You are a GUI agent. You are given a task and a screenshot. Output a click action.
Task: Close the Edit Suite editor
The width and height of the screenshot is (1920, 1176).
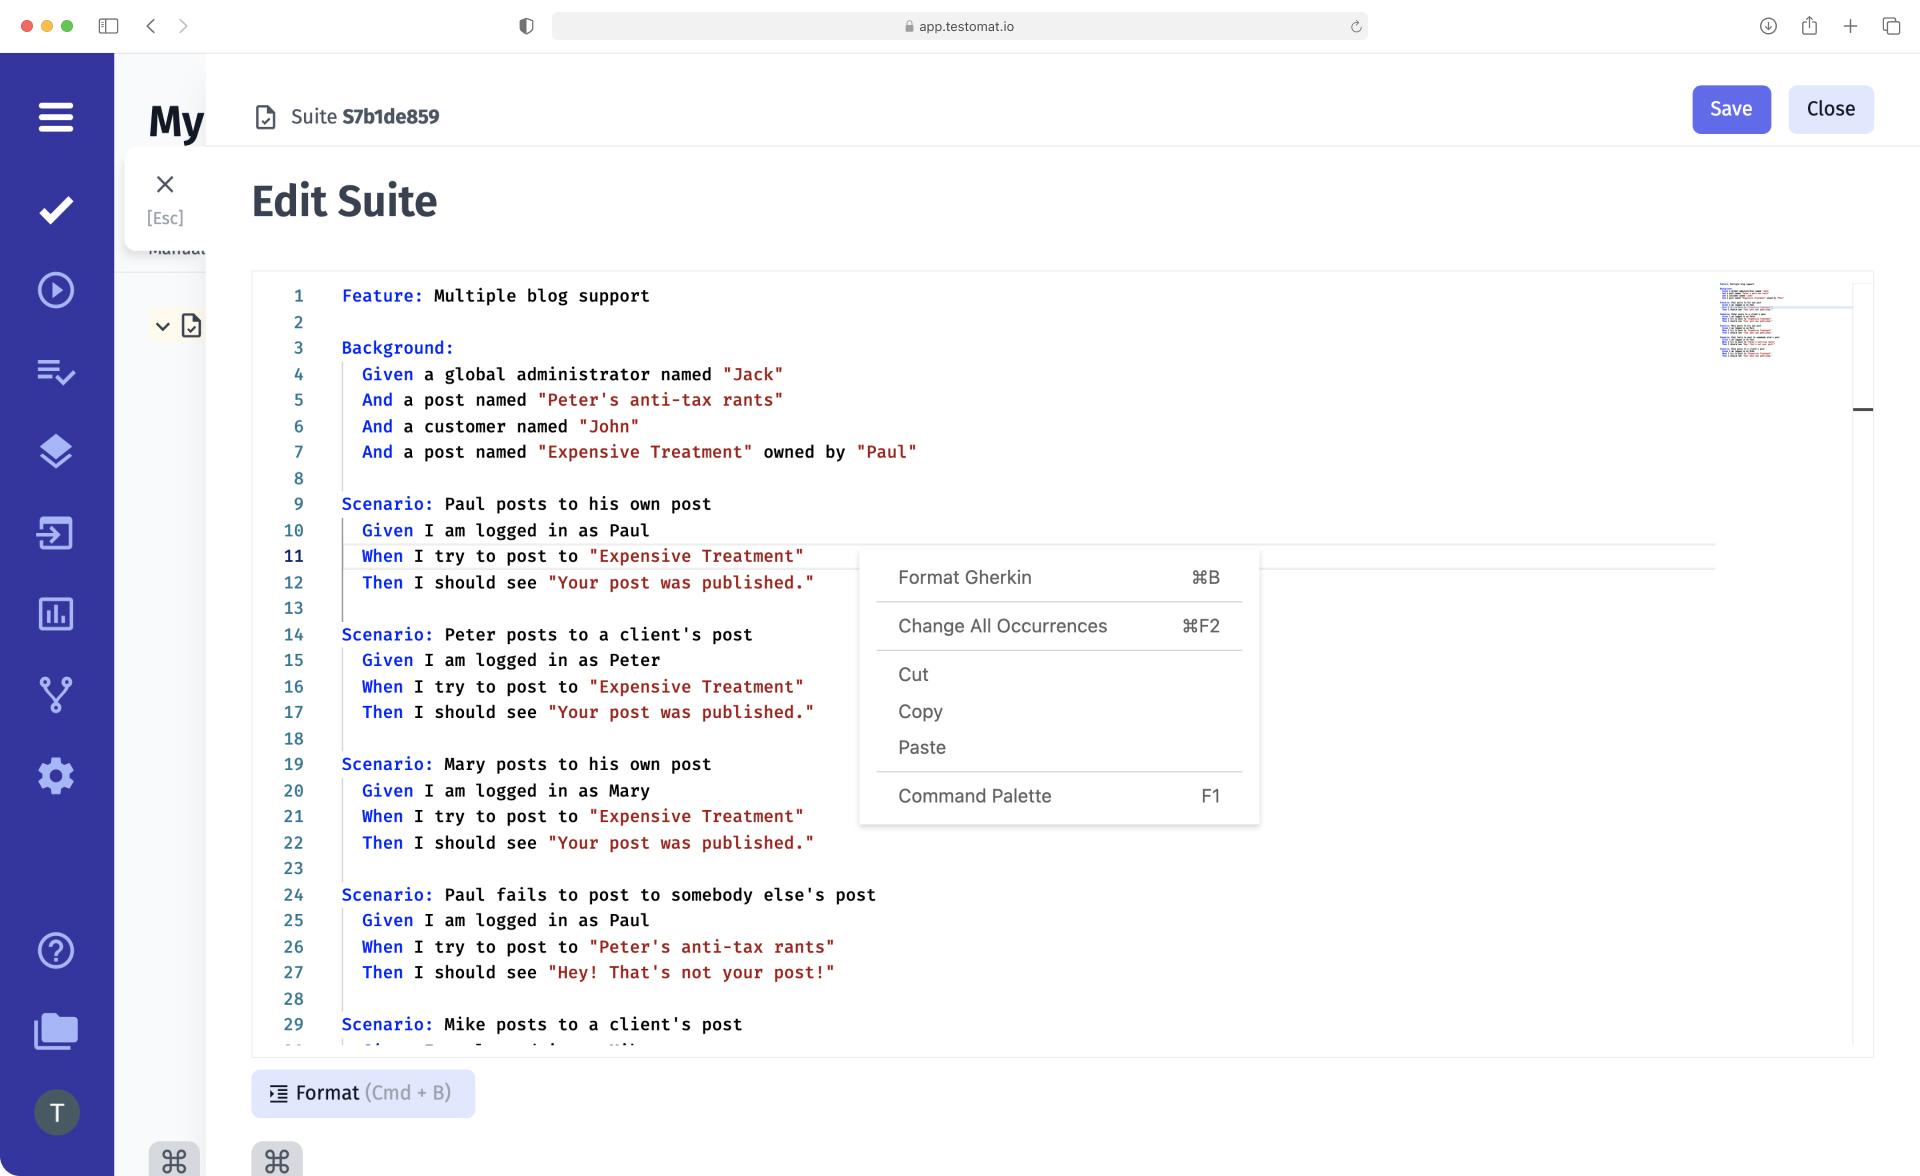(x=1830, y=109)
